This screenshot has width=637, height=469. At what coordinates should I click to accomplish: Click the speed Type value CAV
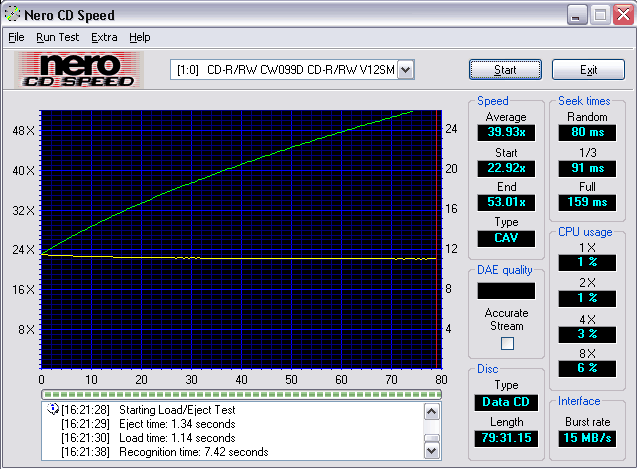(506, 238)
